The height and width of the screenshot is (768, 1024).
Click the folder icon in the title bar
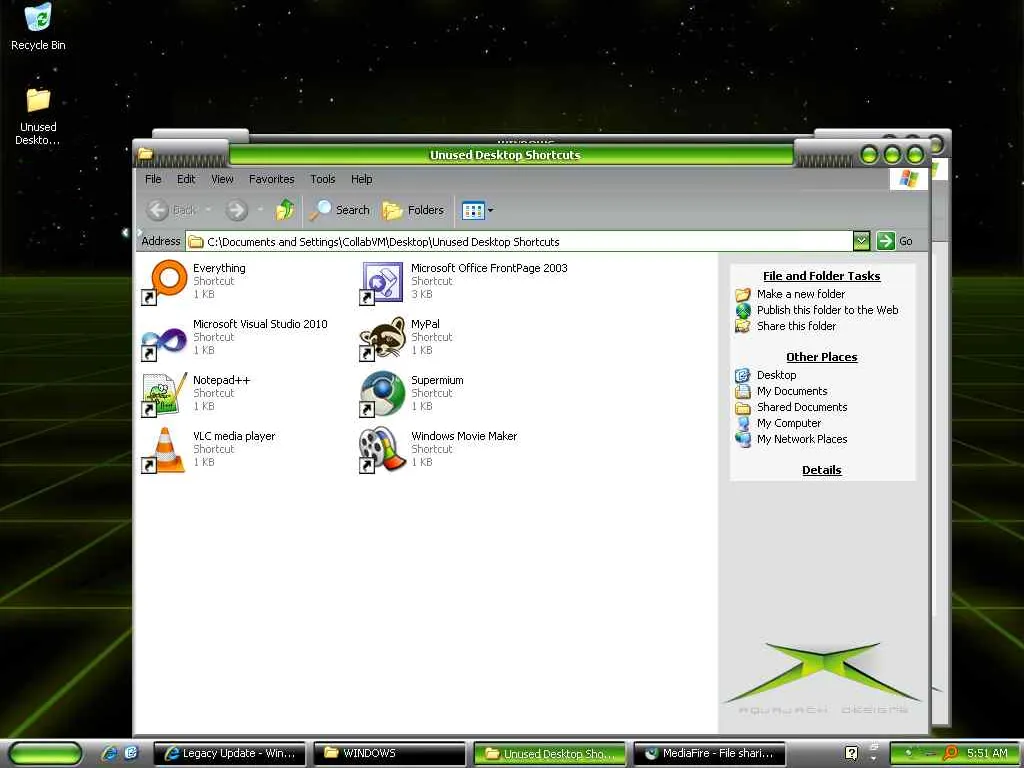[x=146, y=155]
